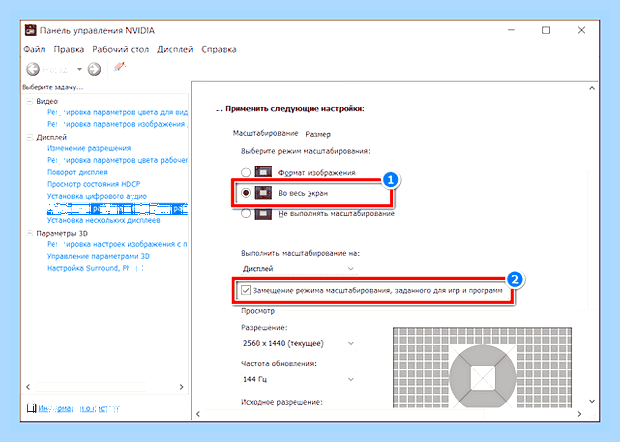
Task: Open Просмотр состояния HDCP task
Action: click(x=93, y=184)
